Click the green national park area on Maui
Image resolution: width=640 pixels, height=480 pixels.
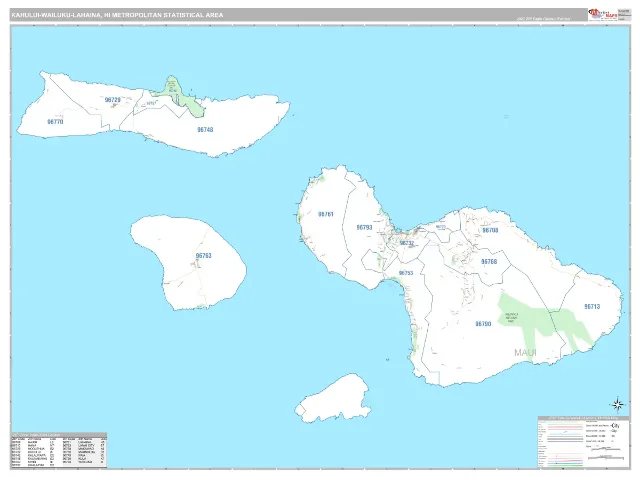(543, 320)
